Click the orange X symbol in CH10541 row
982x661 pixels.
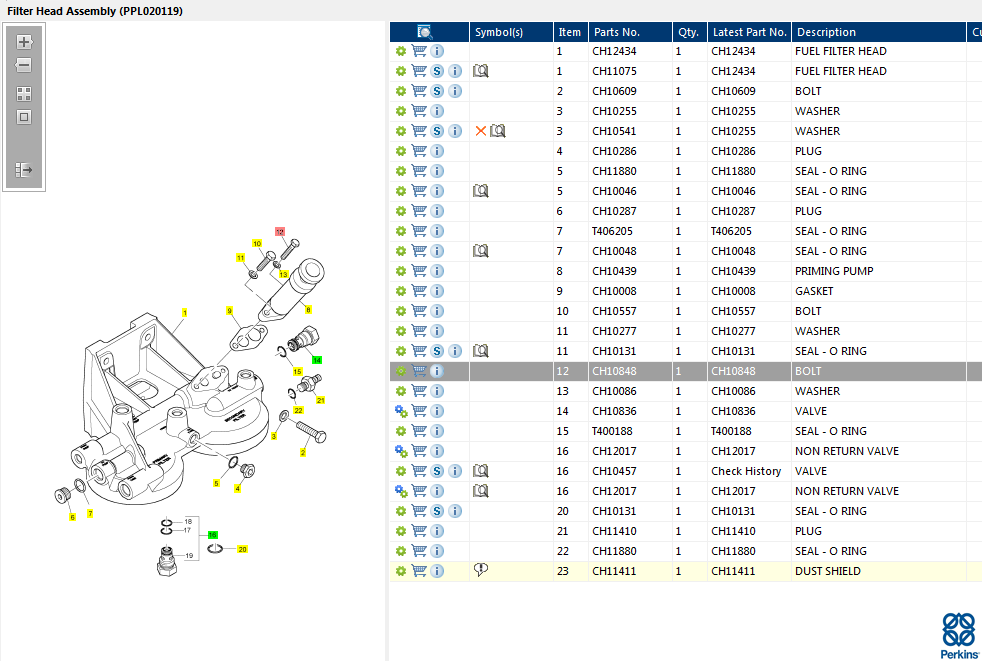click(481, 131)
